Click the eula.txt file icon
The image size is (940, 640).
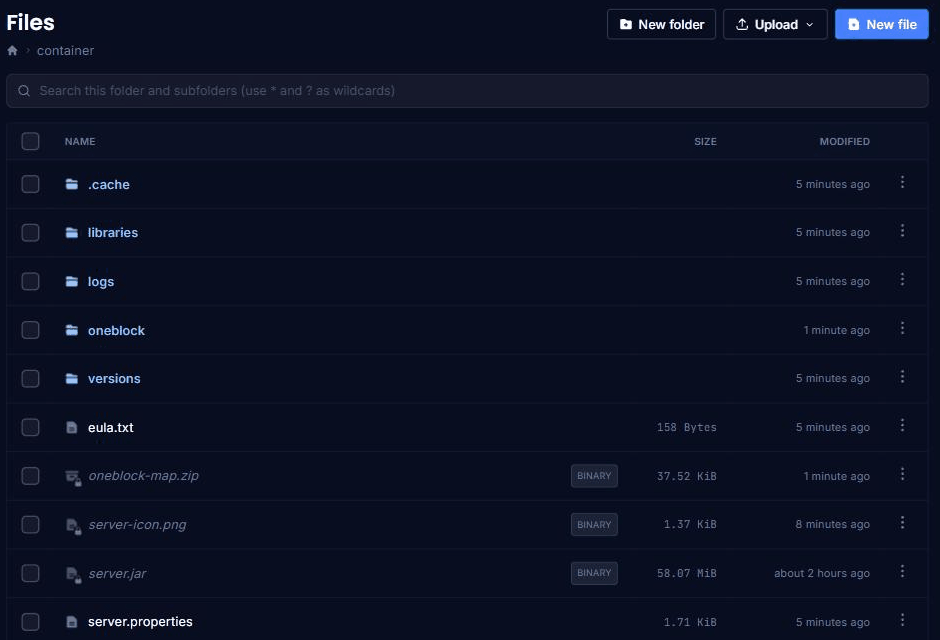(72, 427)
